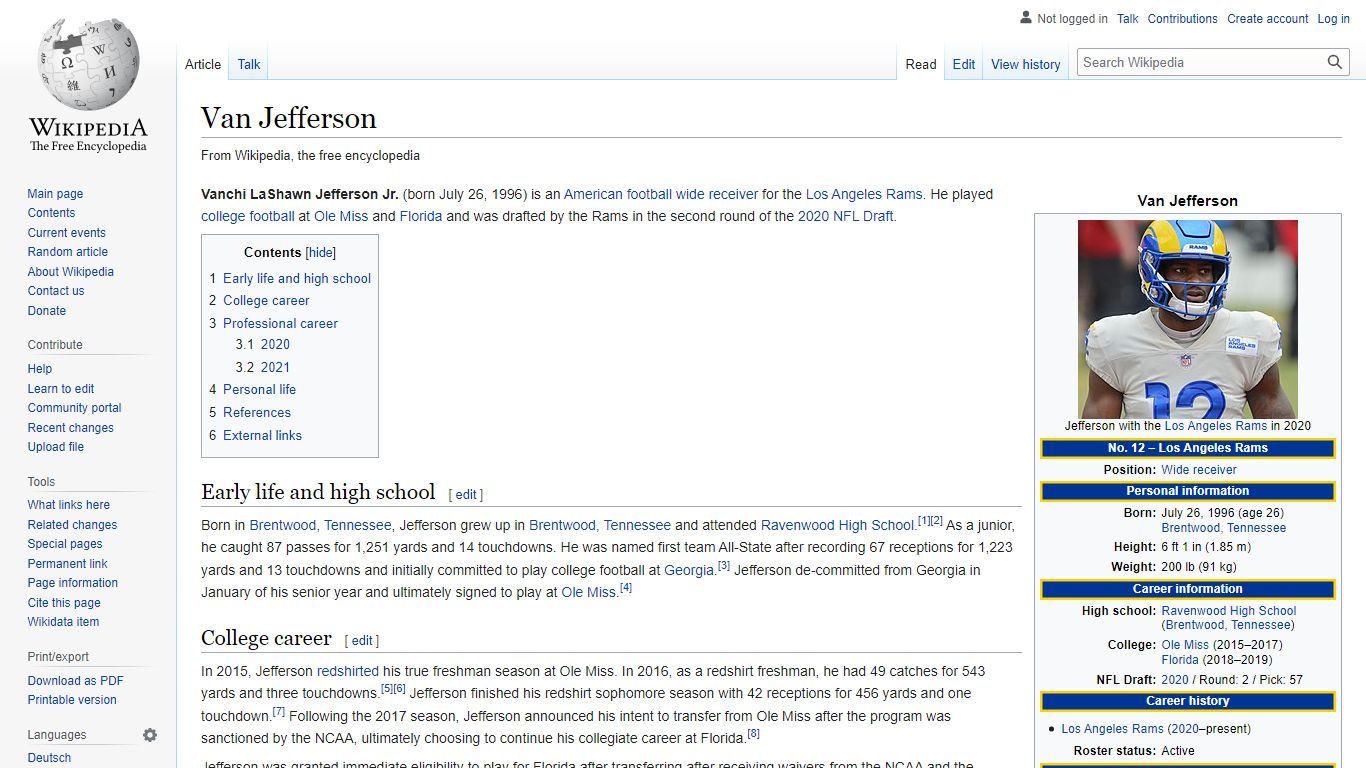Click citation reference [3]
Viewport: 1366px width, 768px height.
[724, 566]
